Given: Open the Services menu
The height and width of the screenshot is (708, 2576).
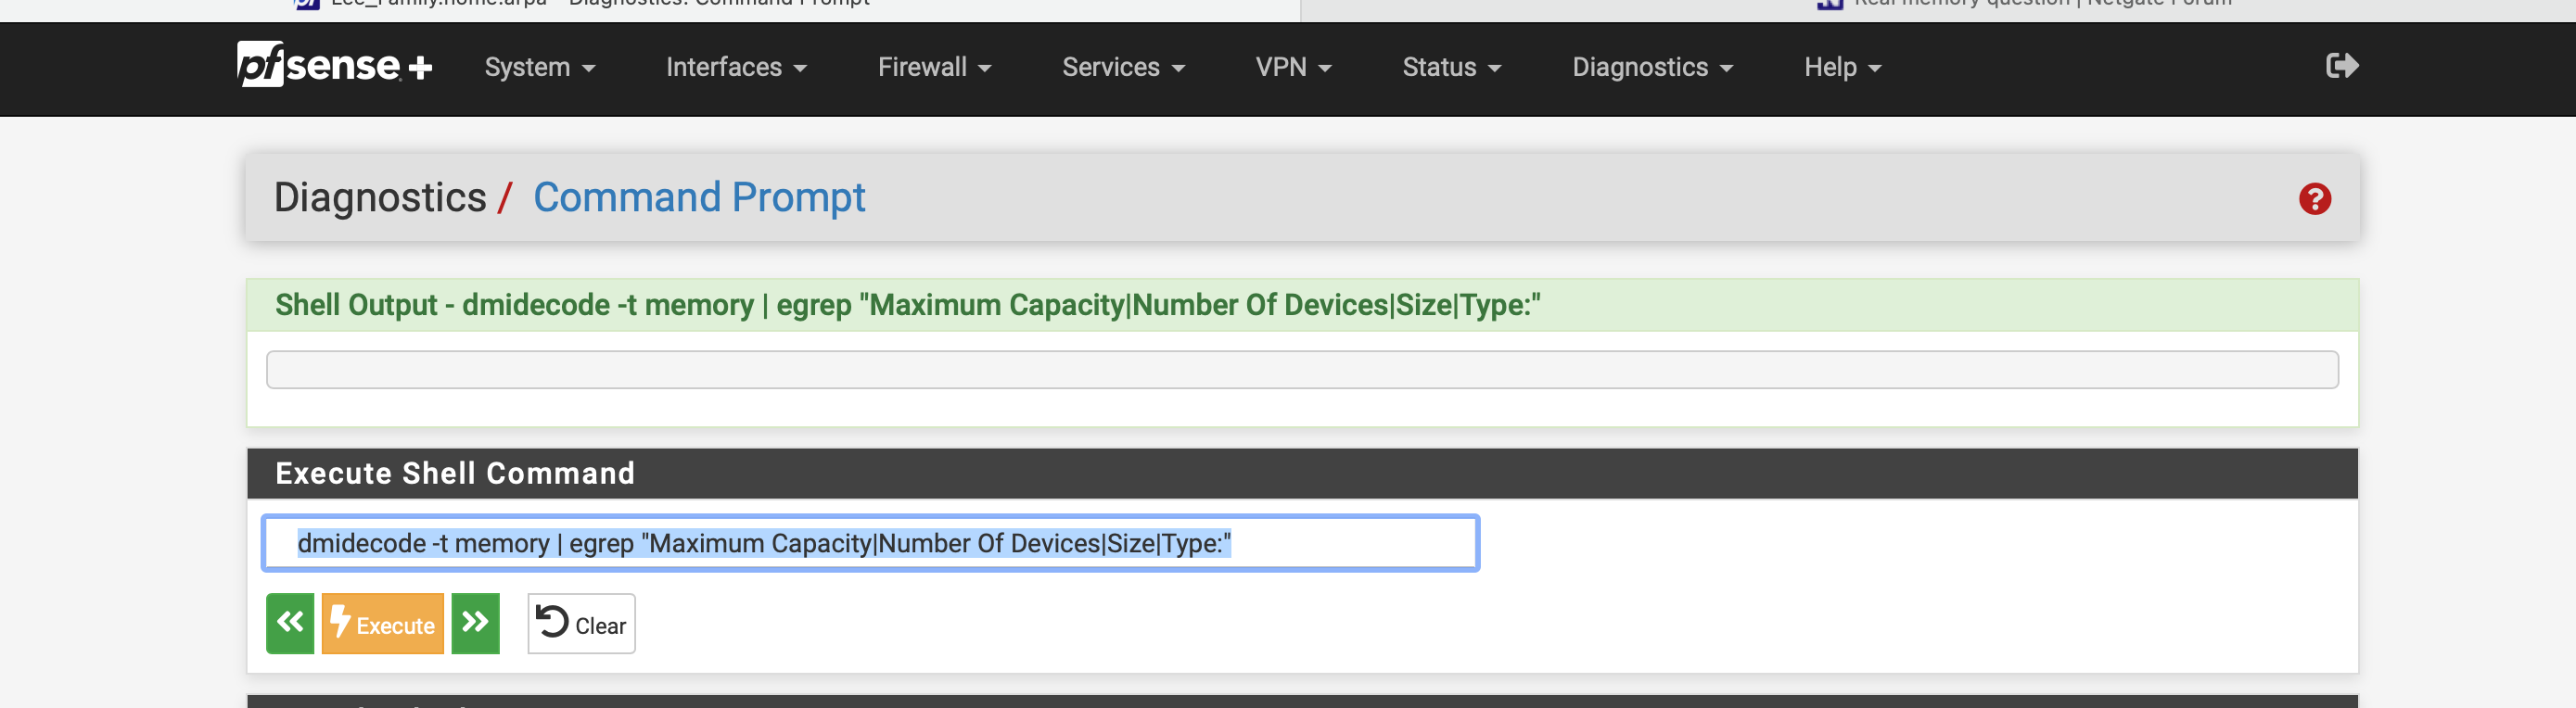Looking at the screenshot, I should tap(1123, 67).
